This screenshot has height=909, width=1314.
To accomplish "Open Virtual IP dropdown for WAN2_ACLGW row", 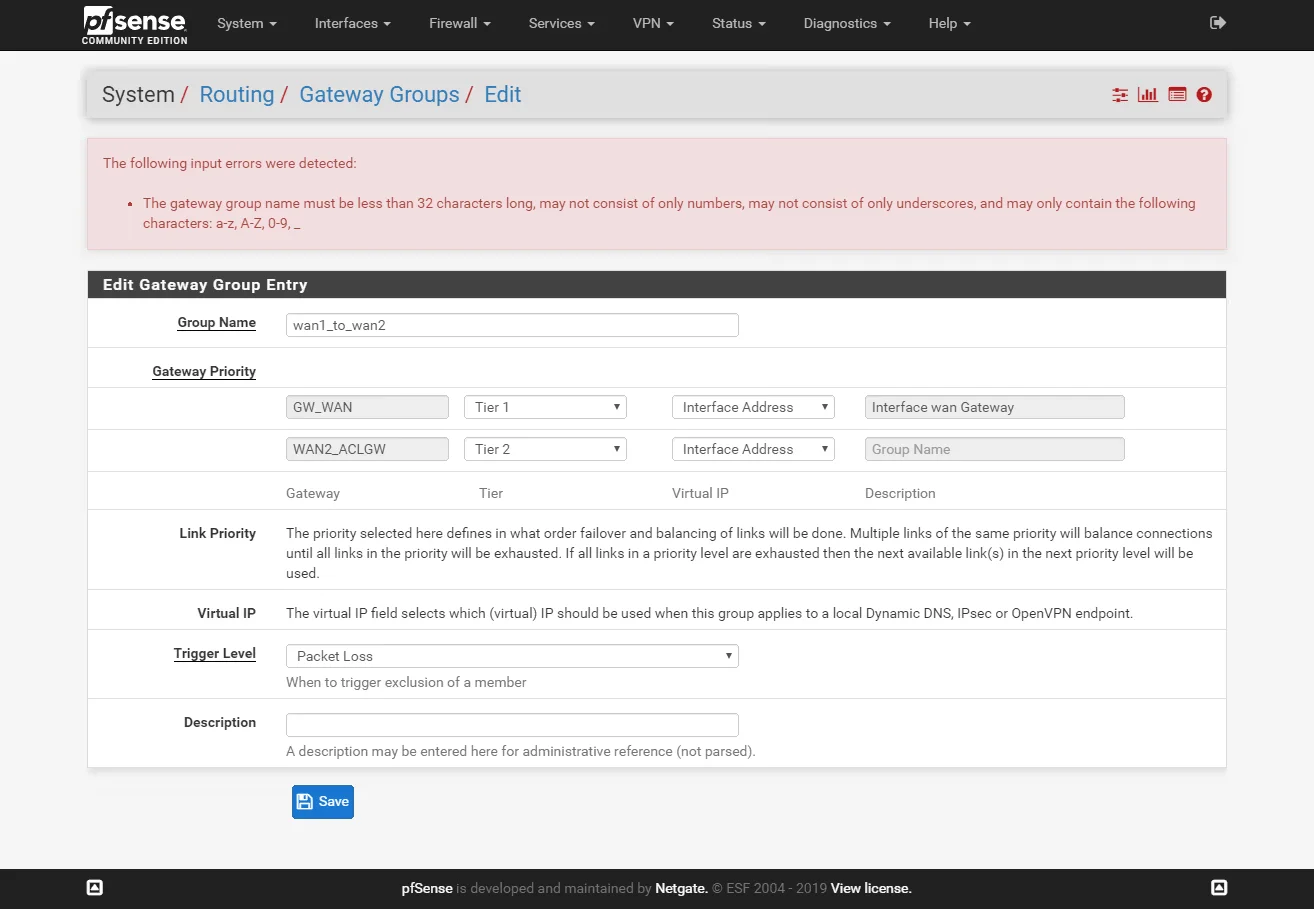I will pos(753,449).
